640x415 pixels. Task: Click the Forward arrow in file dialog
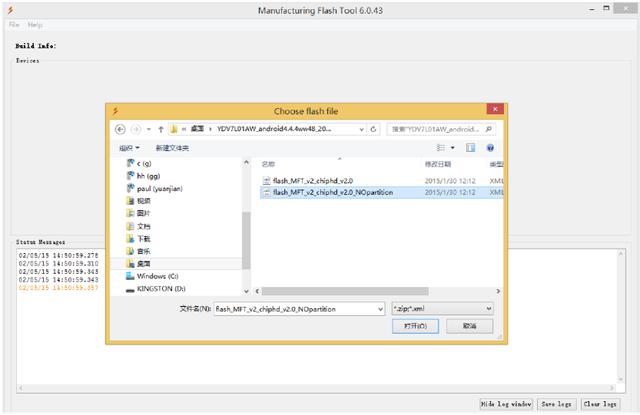tap(136, 129)
